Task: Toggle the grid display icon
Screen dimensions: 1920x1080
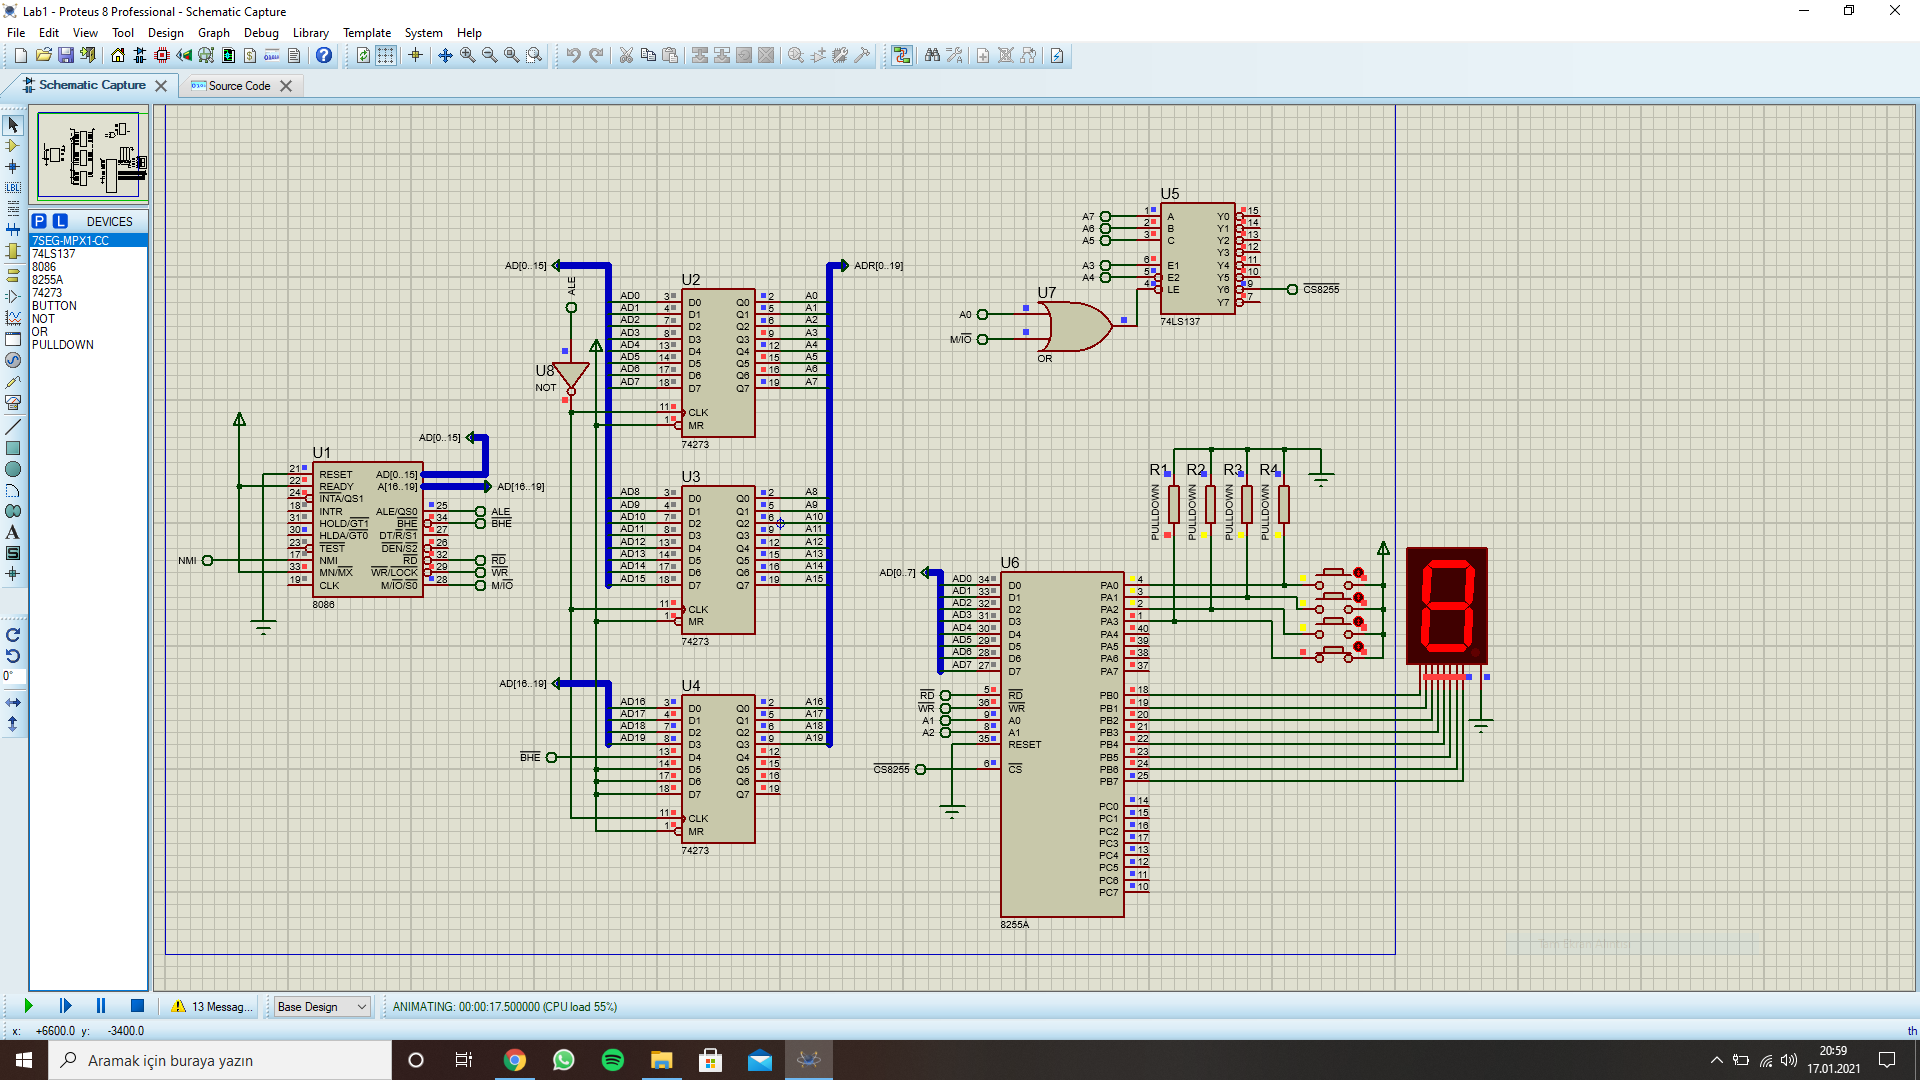Action: click(386, 56)
